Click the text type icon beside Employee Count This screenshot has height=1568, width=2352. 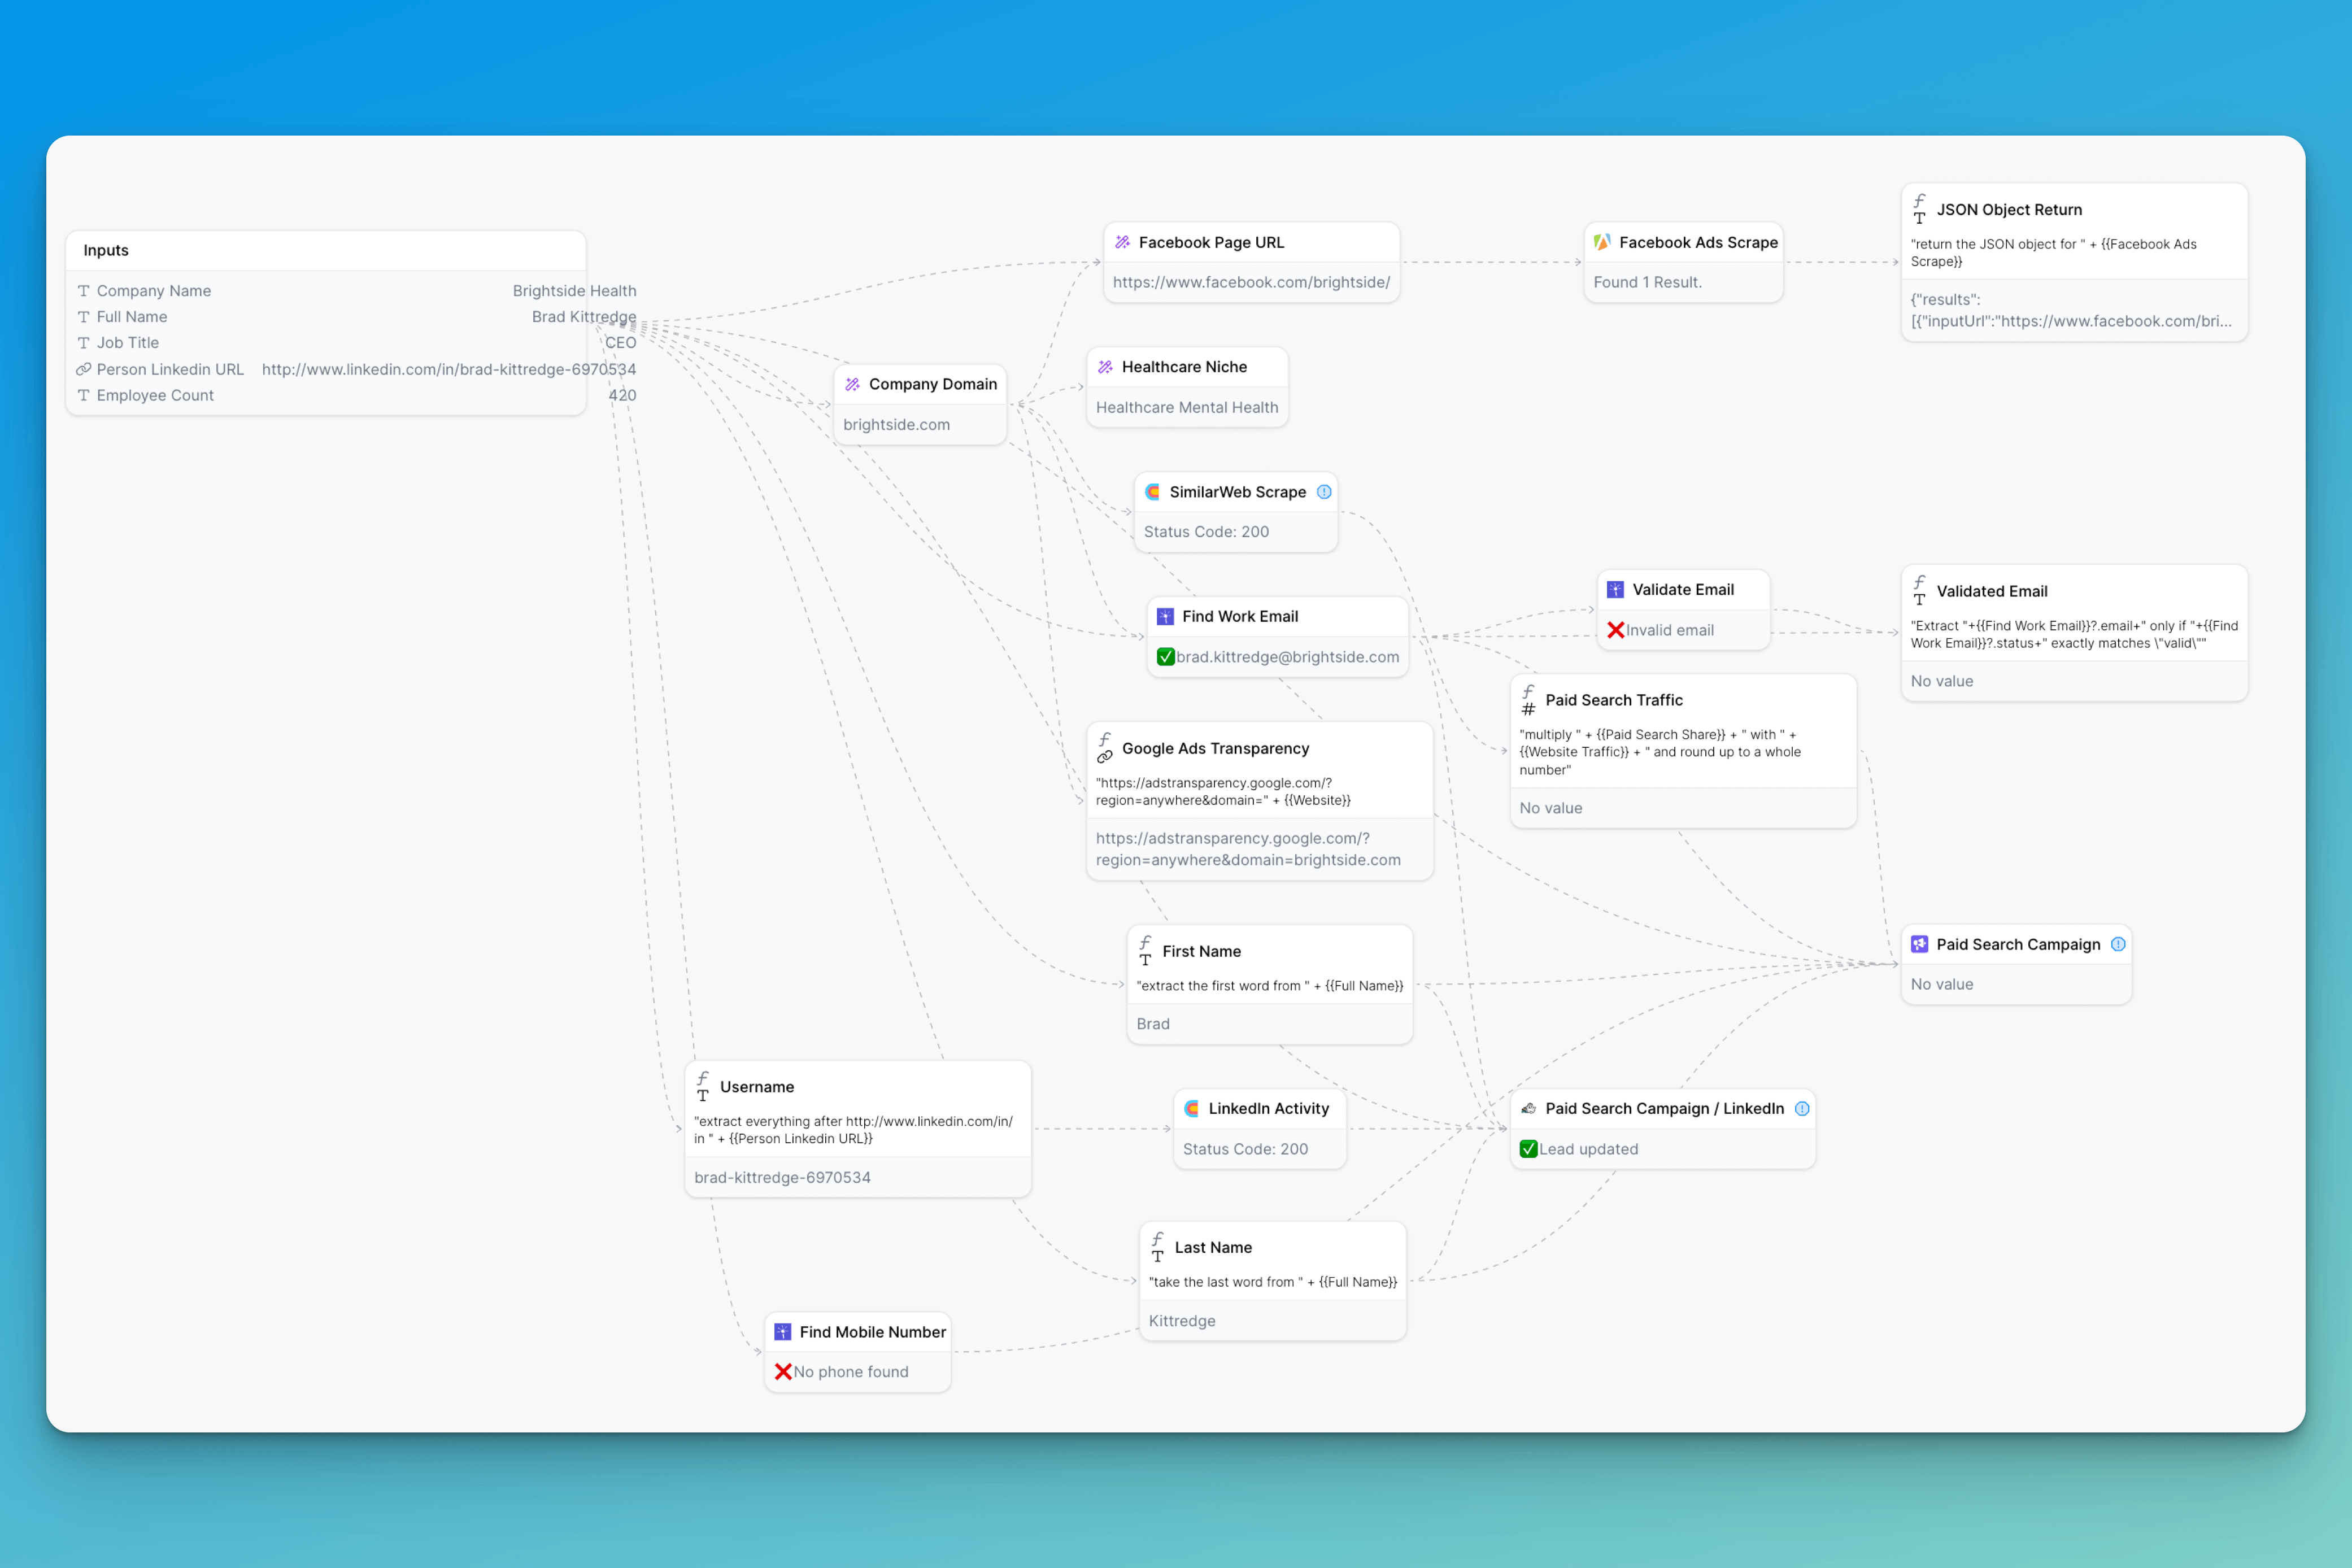(84, 395)
